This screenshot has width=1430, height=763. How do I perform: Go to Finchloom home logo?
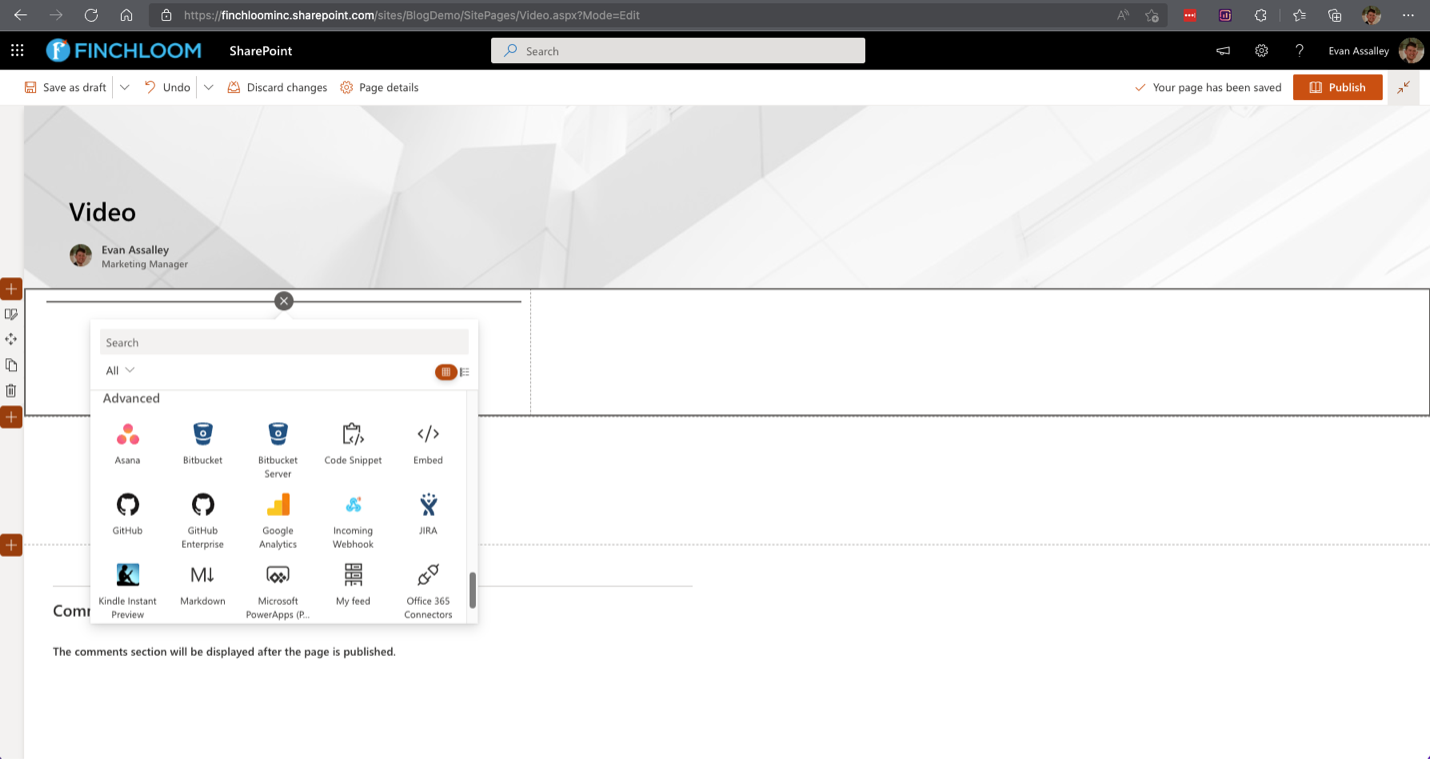pos(124,50)
